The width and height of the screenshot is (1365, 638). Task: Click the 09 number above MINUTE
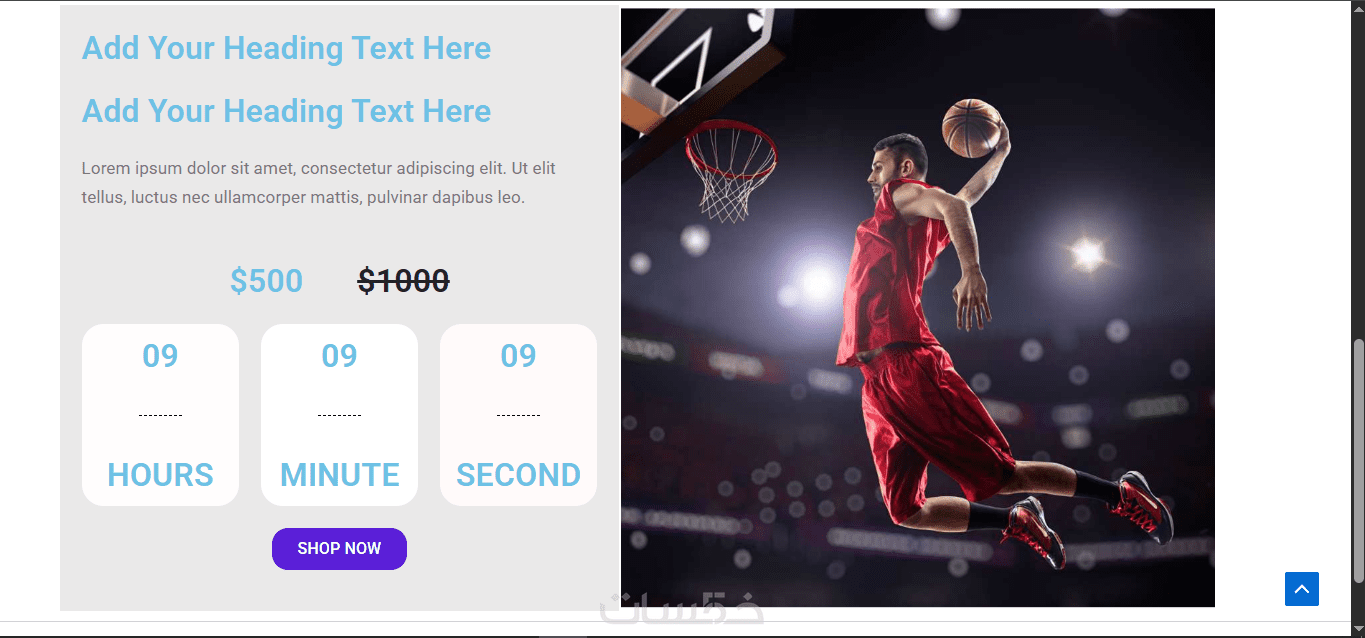(x=339, y=356)
